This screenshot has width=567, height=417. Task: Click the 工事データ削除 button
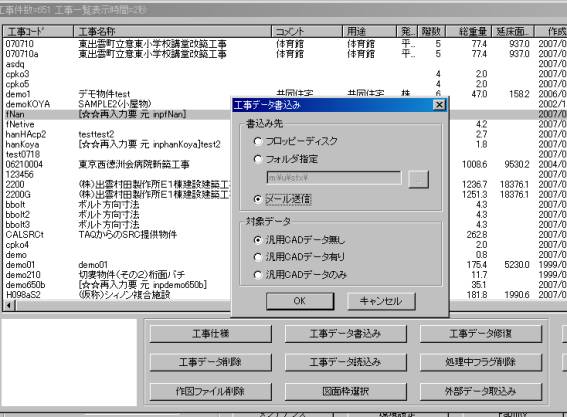pyautogui.click(x=210, y=362)
